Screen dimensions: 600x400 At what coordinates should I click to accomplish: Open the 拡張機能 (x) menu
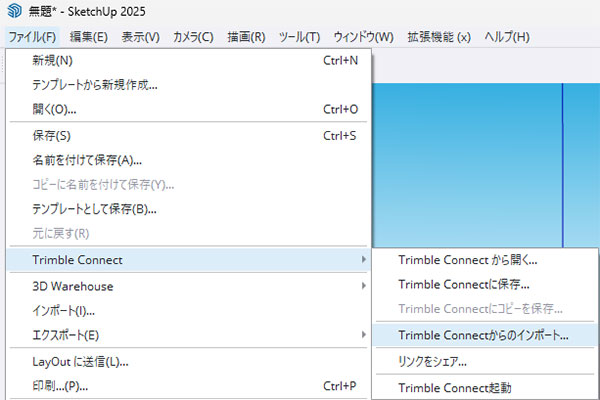[439, 37]
